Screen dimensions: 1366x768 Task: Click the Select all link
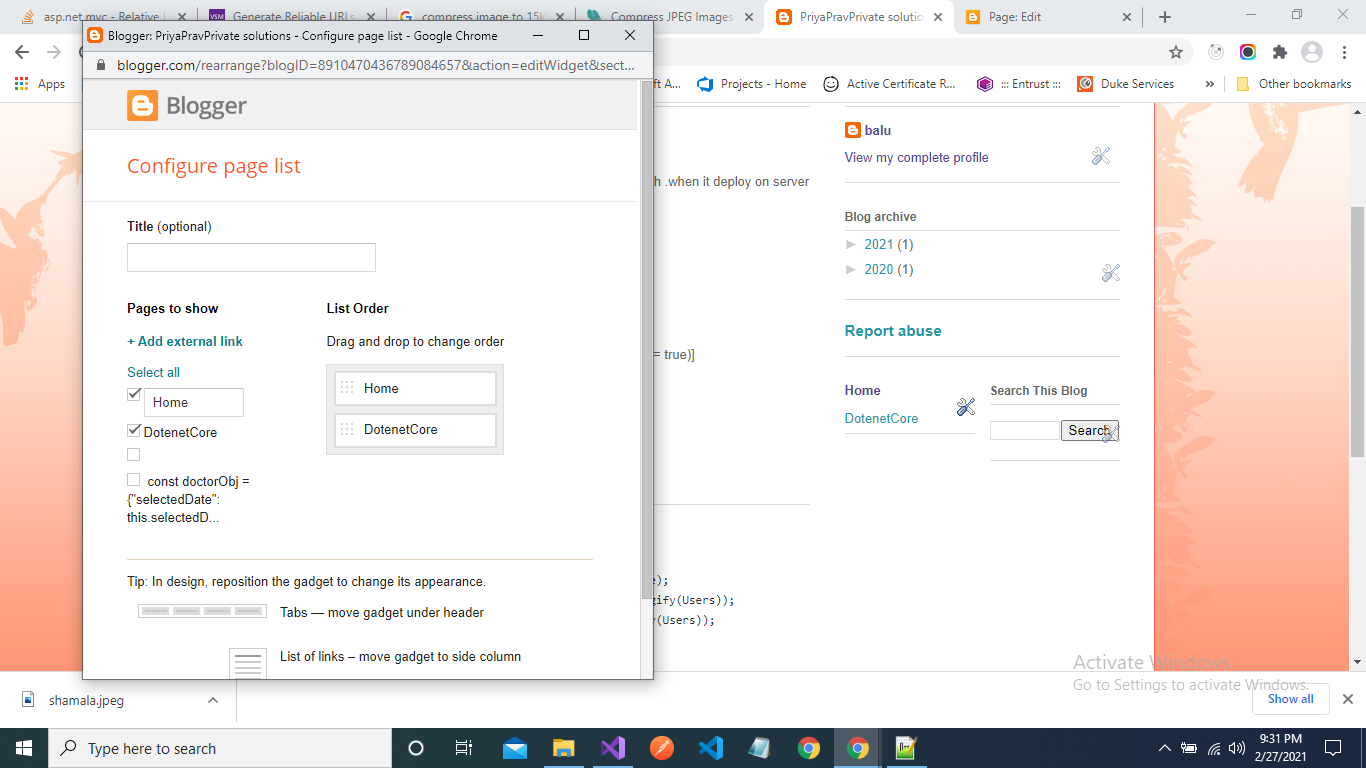click(153, 372)
